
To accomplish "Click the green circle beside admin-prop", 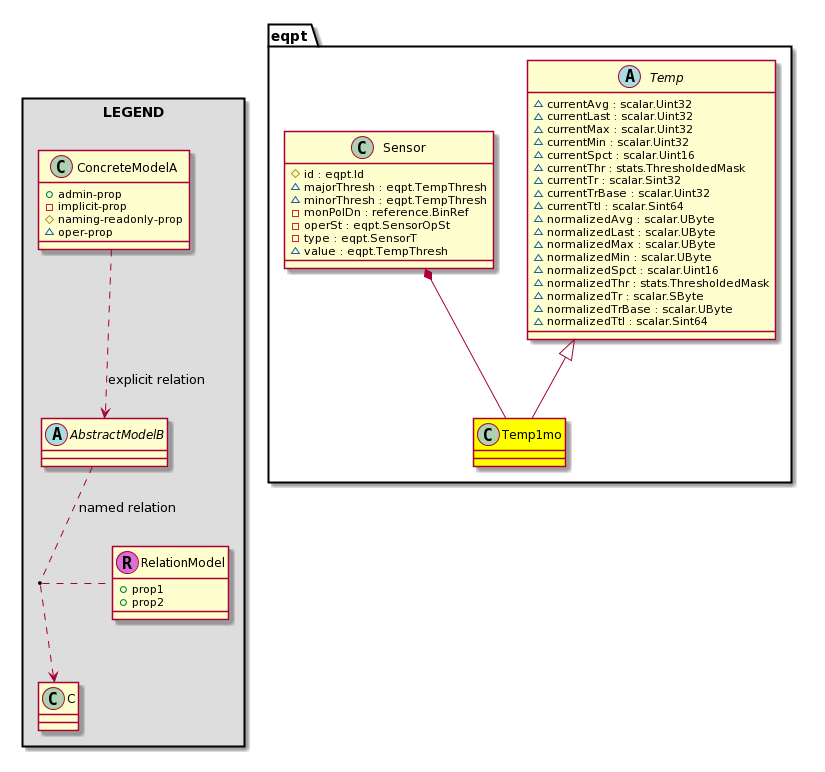I will click(49, 194).
